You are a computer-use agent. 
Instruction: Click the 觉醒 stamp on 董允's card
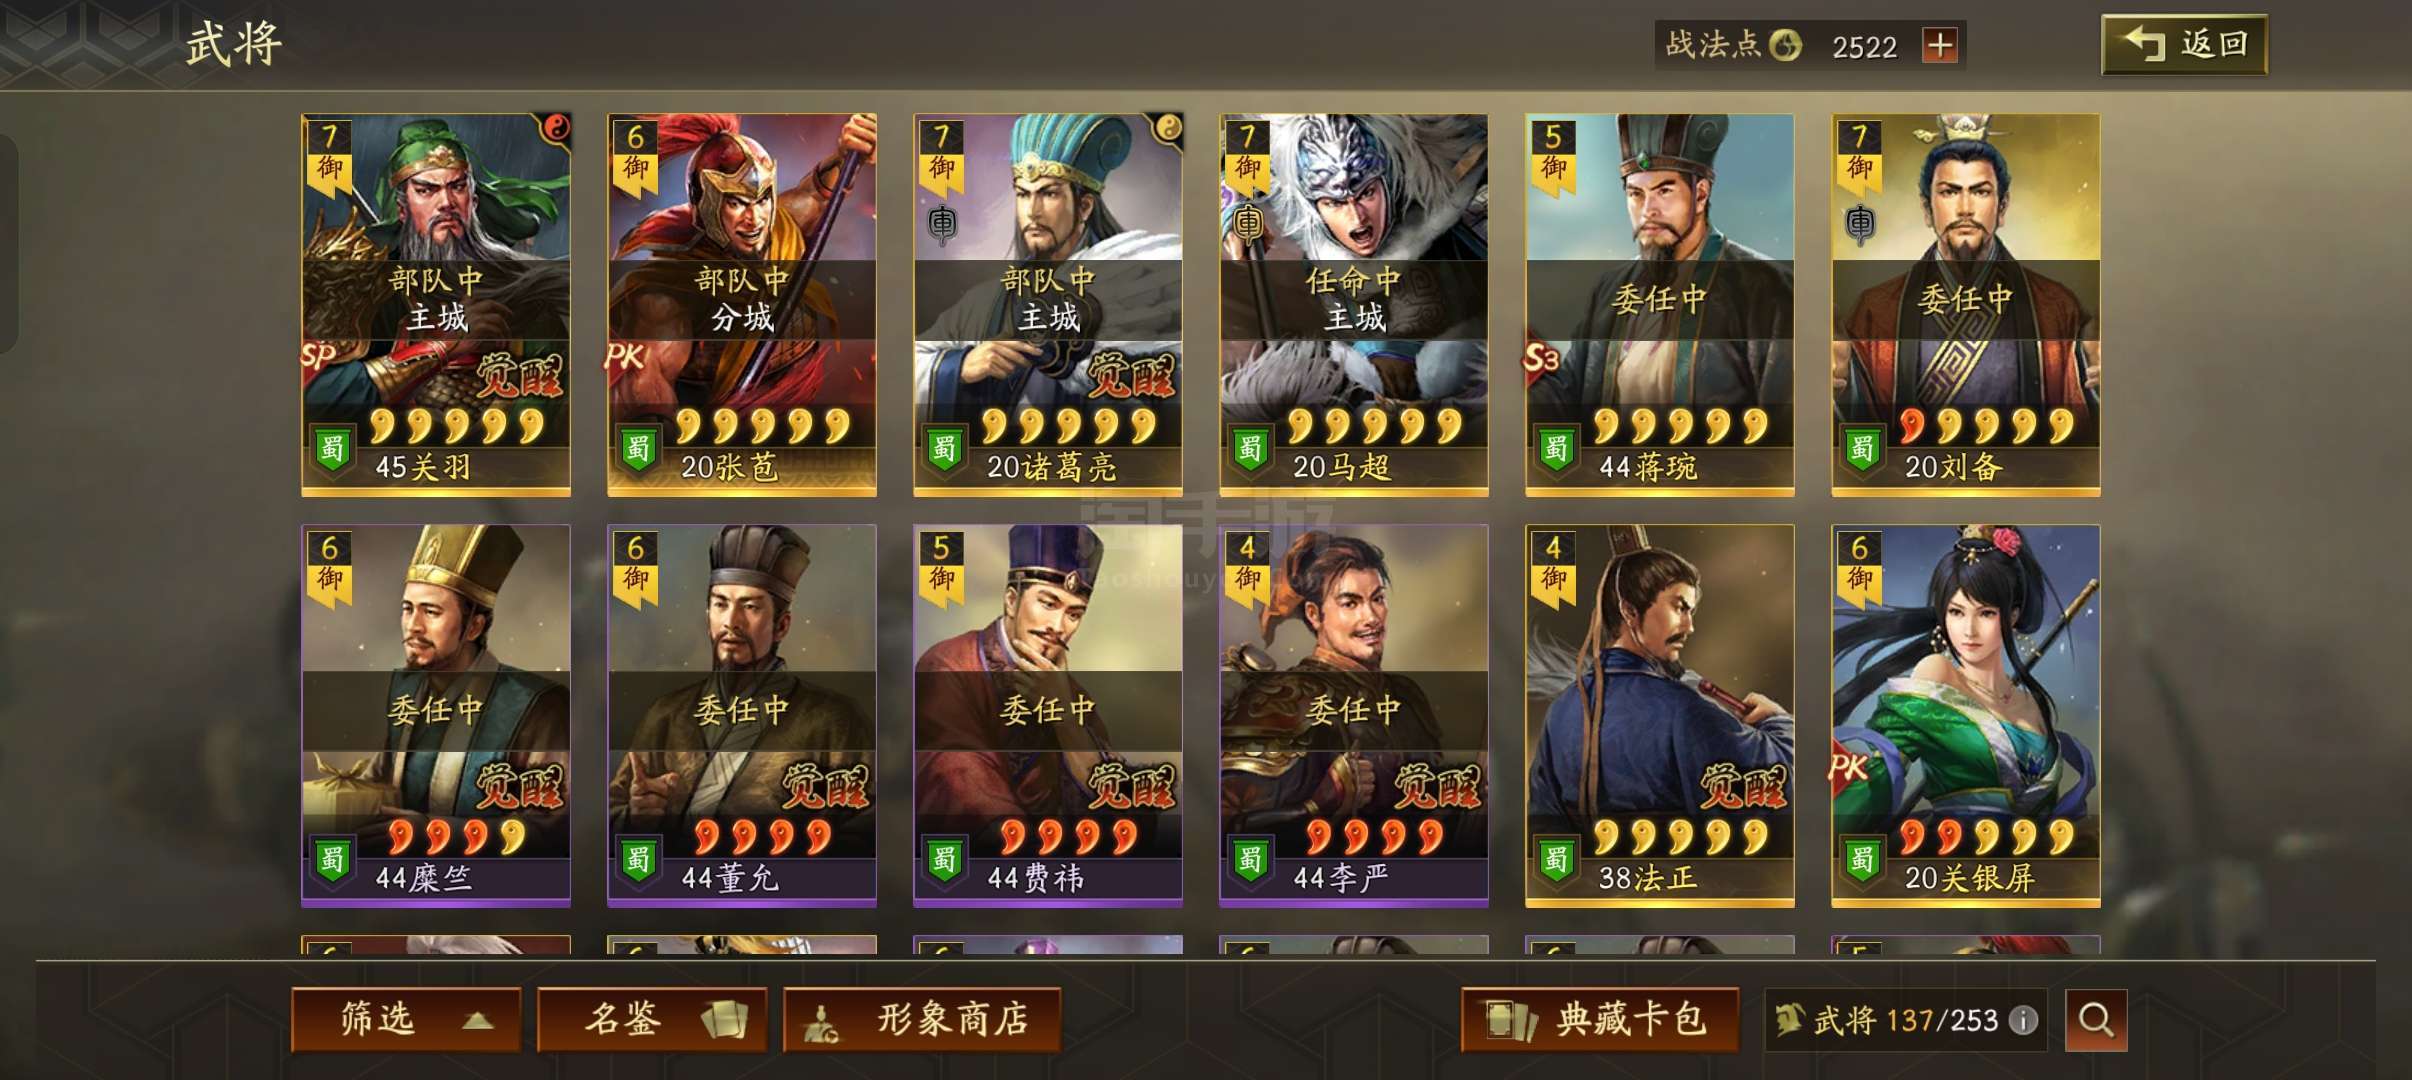click(x=824, y=786)
